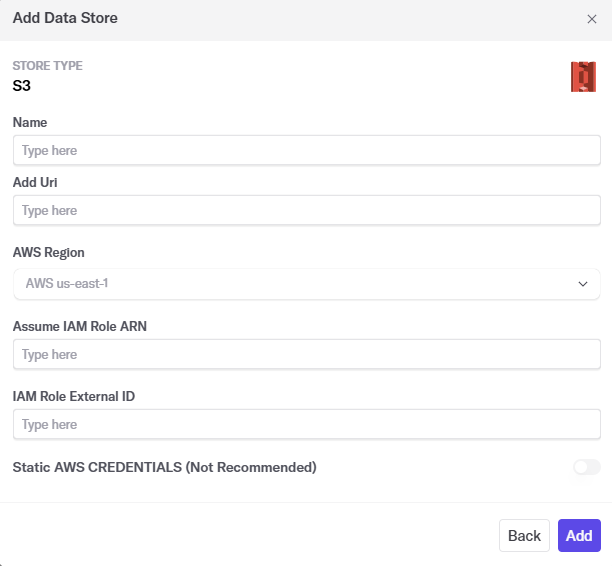Click the "Add Data Store" dialog title
This screenshot has height=566, width=612.
[65, 19]
